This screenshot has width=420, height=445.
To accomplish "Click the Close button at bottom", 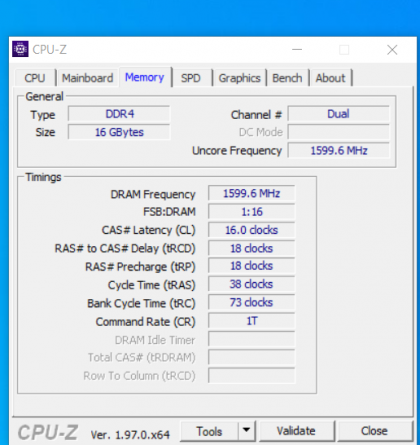I will coord(374,431).
